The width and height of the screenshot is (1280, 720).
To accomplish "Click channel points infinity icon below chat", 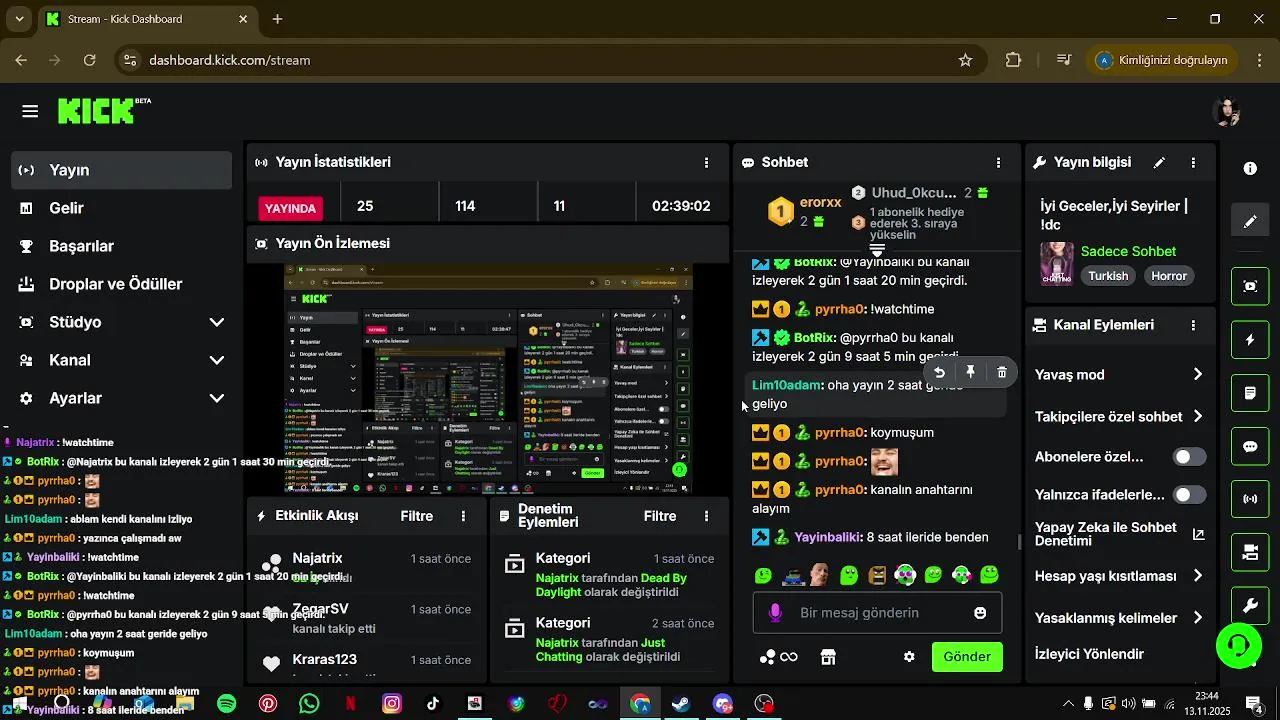I will 779,657.
